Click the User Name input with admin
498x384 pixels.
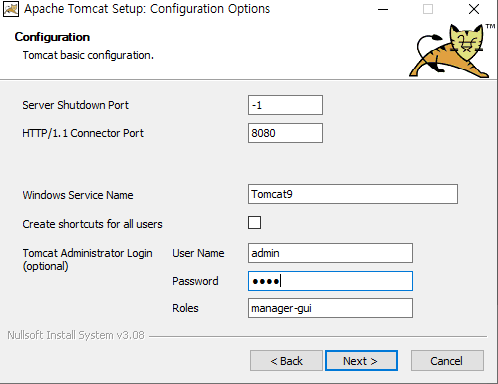pos(330,253)
